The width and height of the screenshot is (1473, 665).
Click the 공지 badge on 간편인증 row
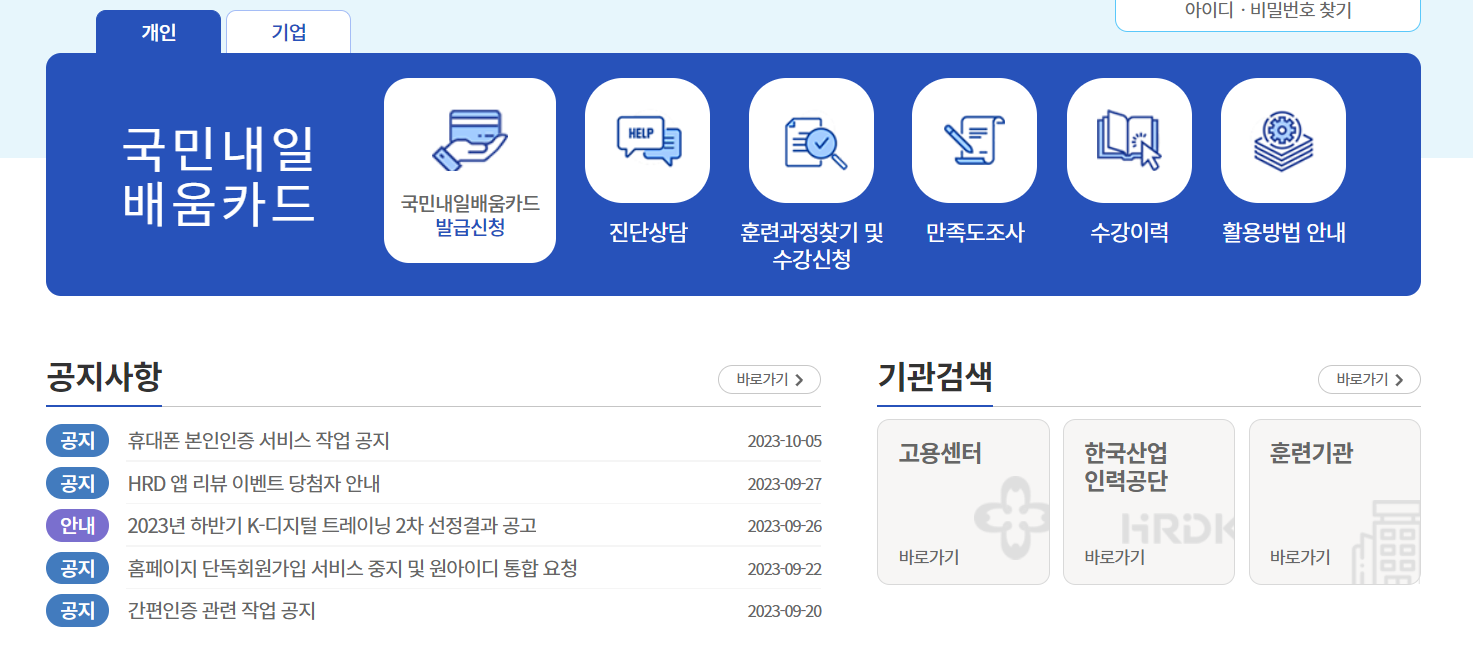[77, 611]
